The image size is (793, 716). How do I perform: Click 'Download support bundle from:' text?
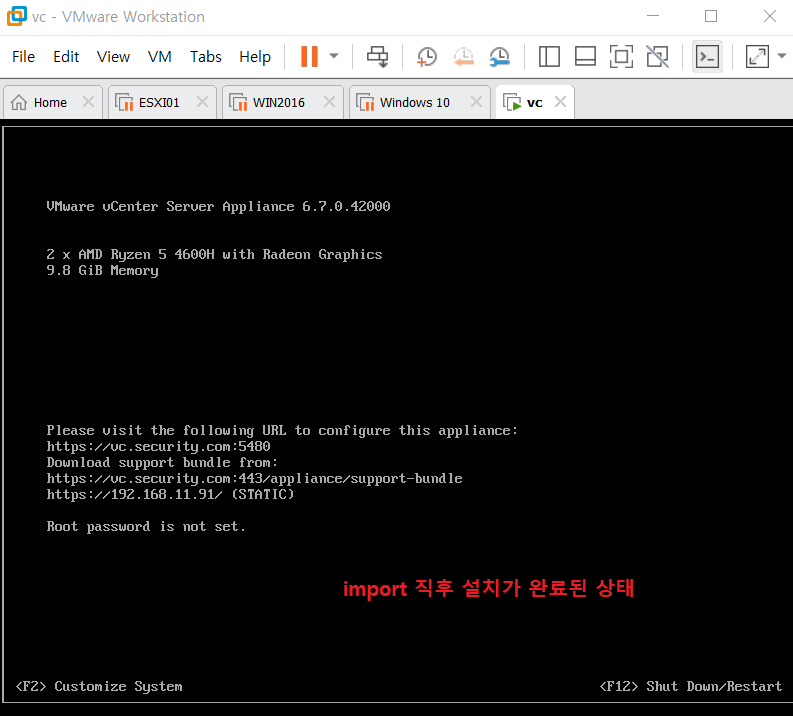pos(162,462)
